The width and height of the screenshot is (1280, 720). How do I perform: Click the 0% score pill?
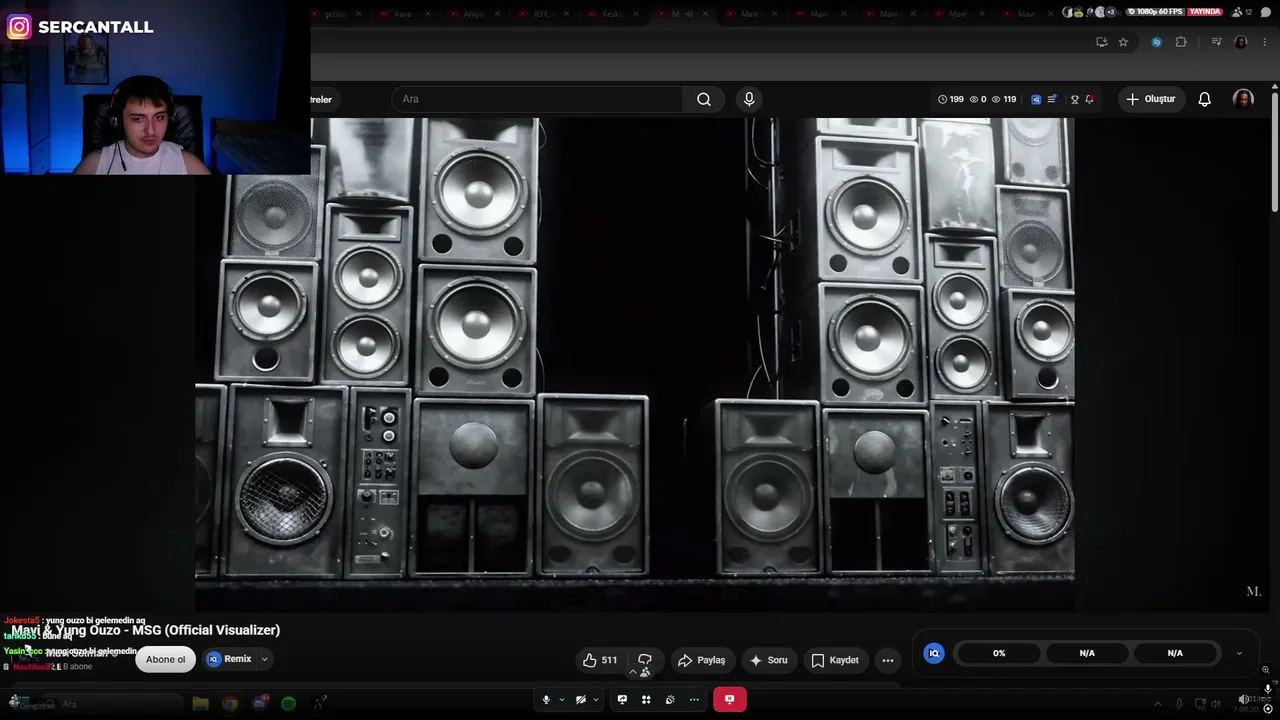[999, 653]
